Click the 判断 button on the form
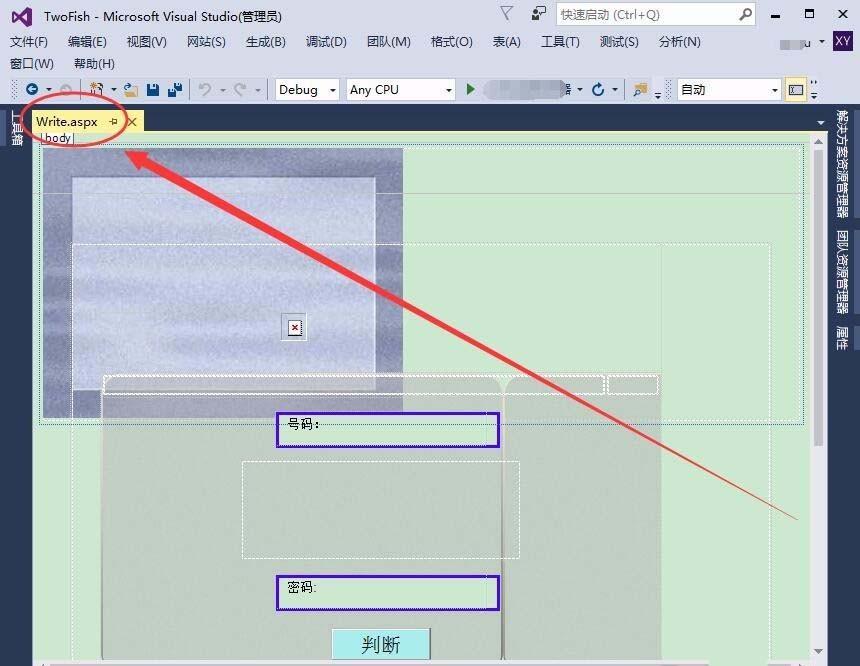Image resolution: width=860 pixels, height=666 pixels. click(380, 644)
